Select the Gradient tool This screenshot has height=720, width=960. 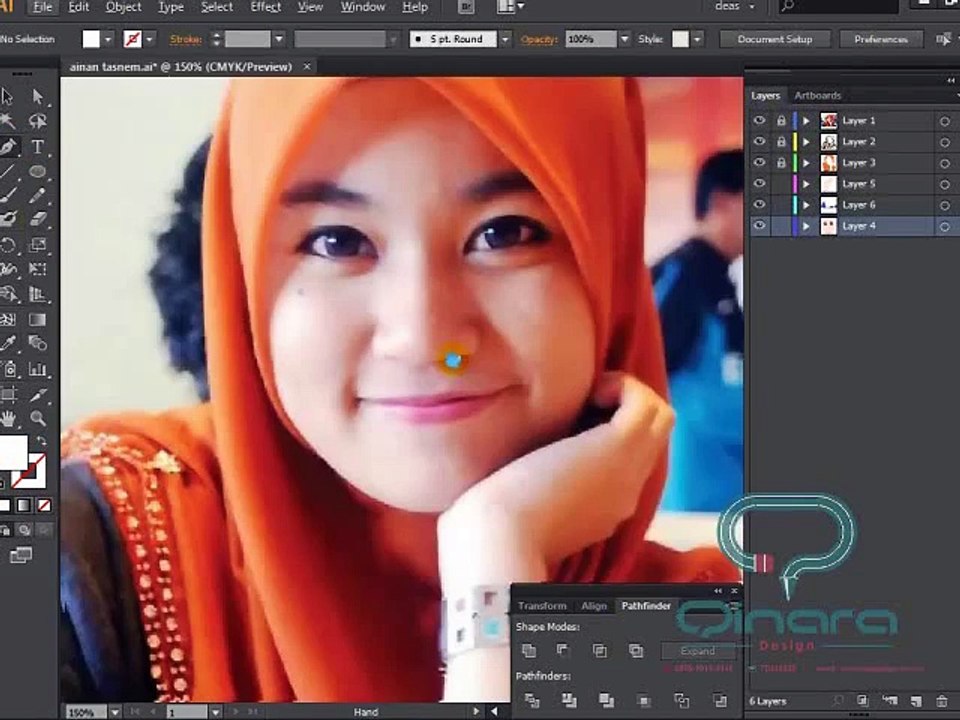pyautogui.click(x=37, y=320)
